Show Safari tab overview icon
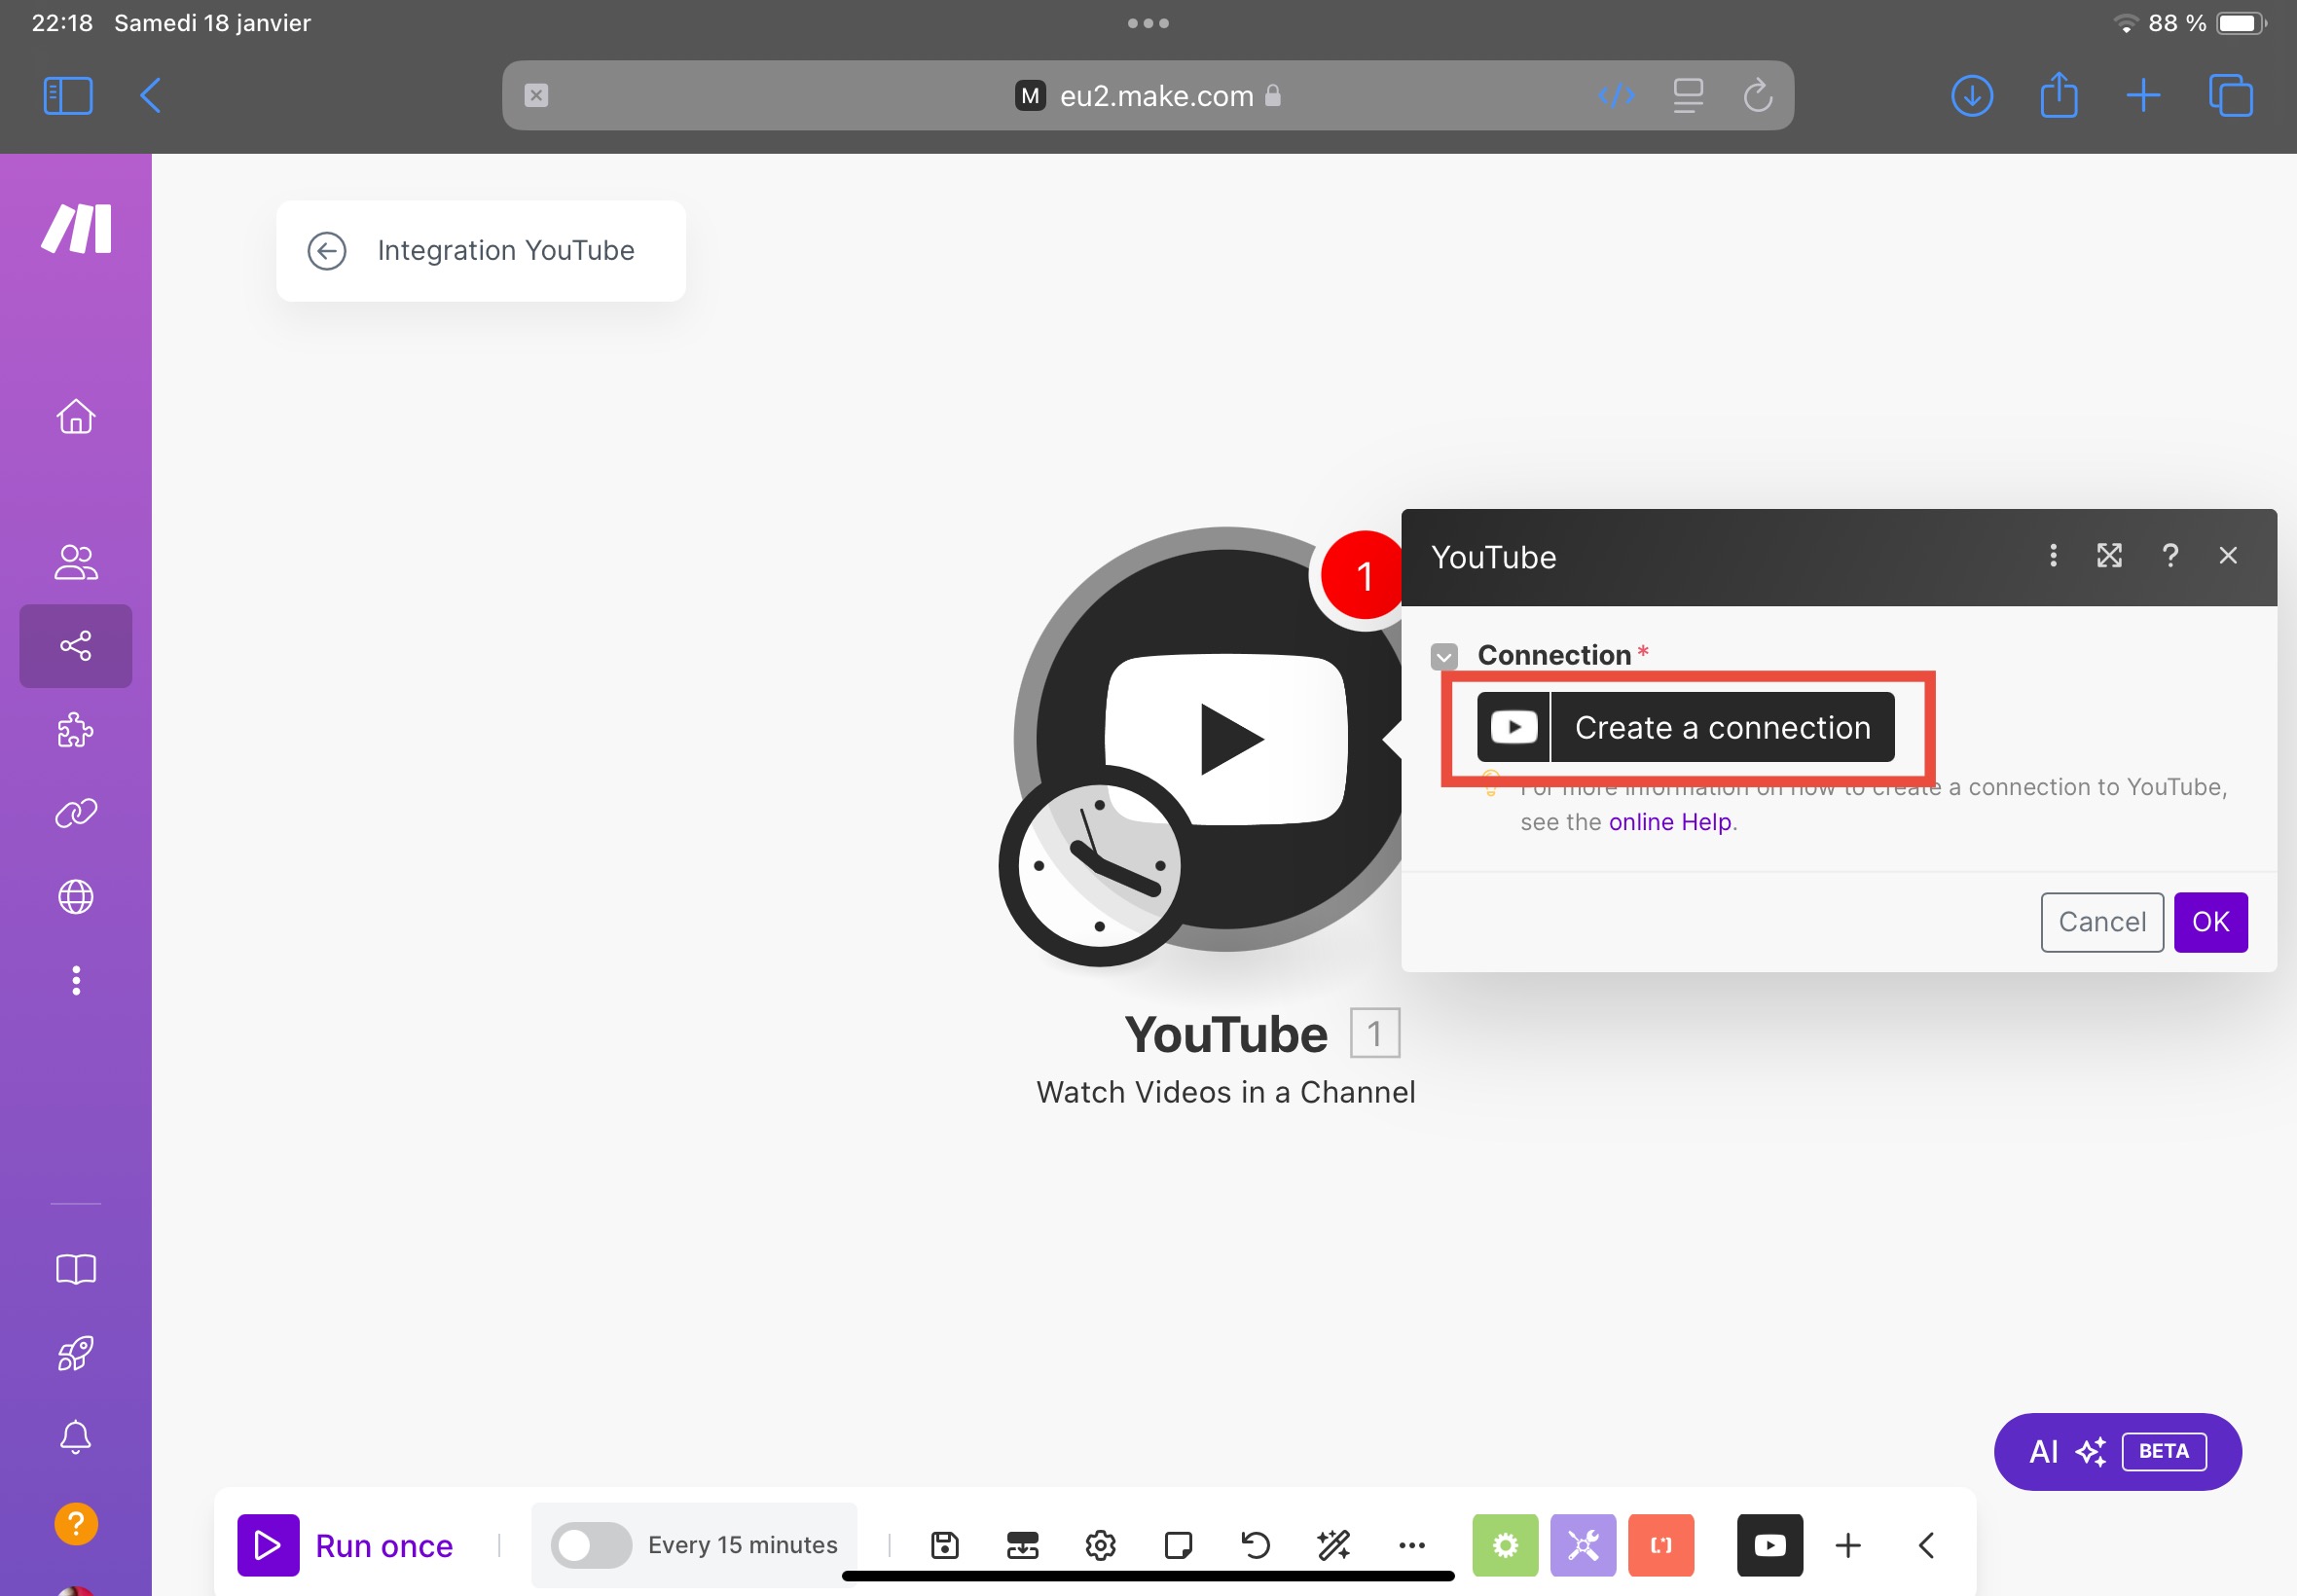 (x=2230, y=96)
